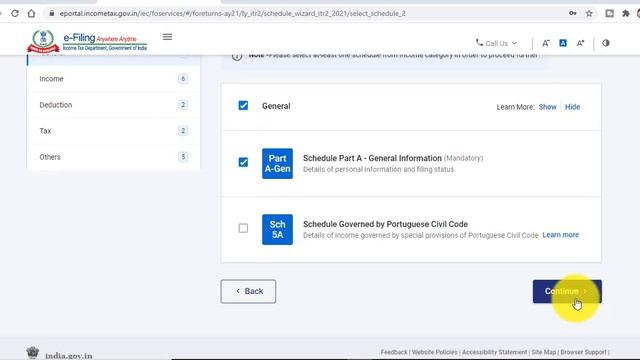Click Show next to Learn More

pos(547,107)
